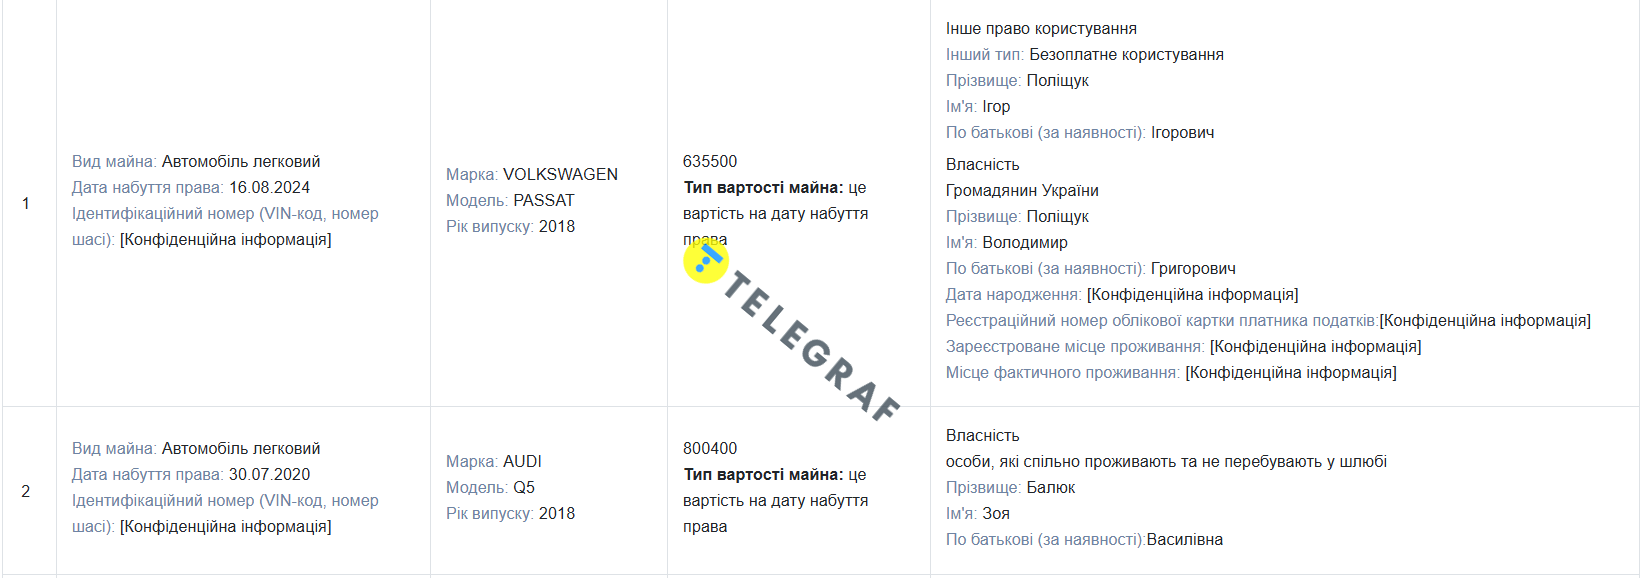Screen dimensions: 1641x578
Task: Click the surname "Балюк"
Action: (x=1051, y=487)
